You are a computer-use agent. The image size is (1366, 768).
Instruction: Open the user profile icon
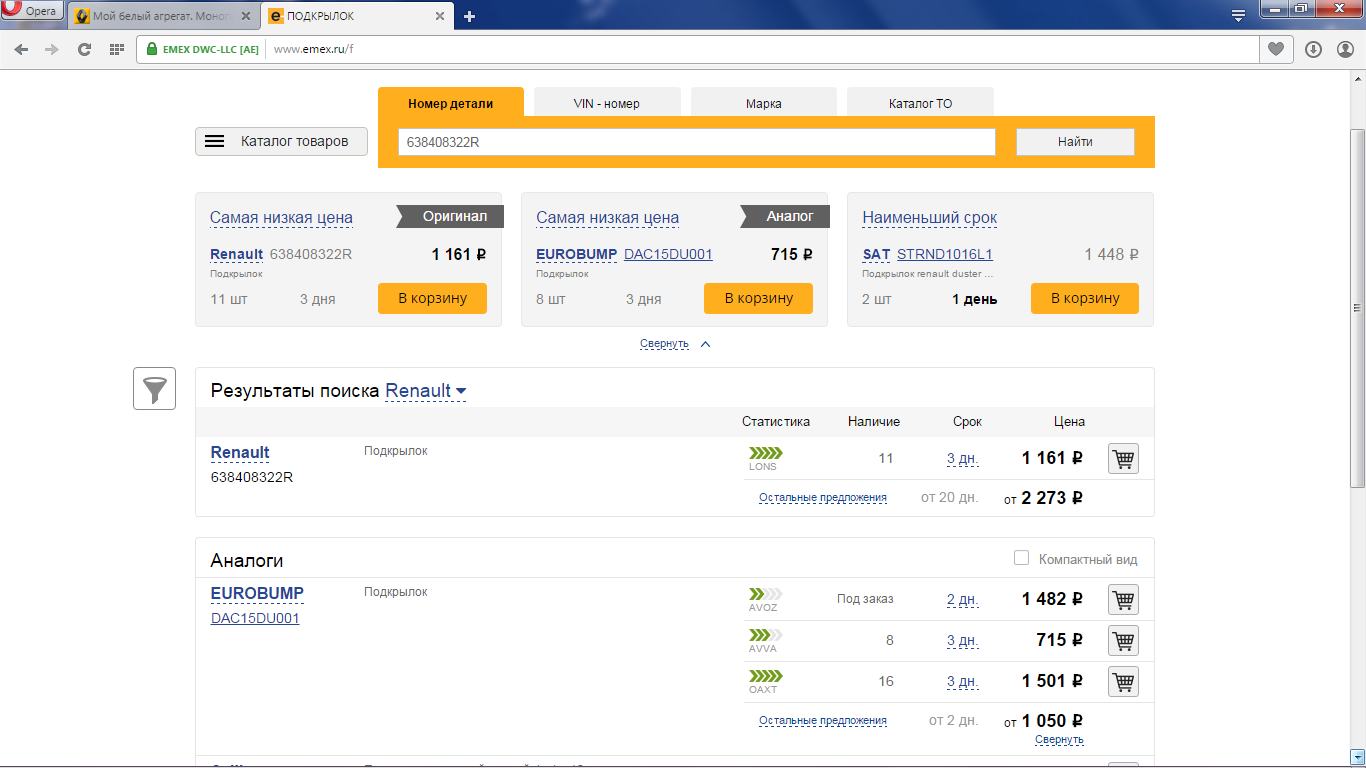(x=1345, y=49)
